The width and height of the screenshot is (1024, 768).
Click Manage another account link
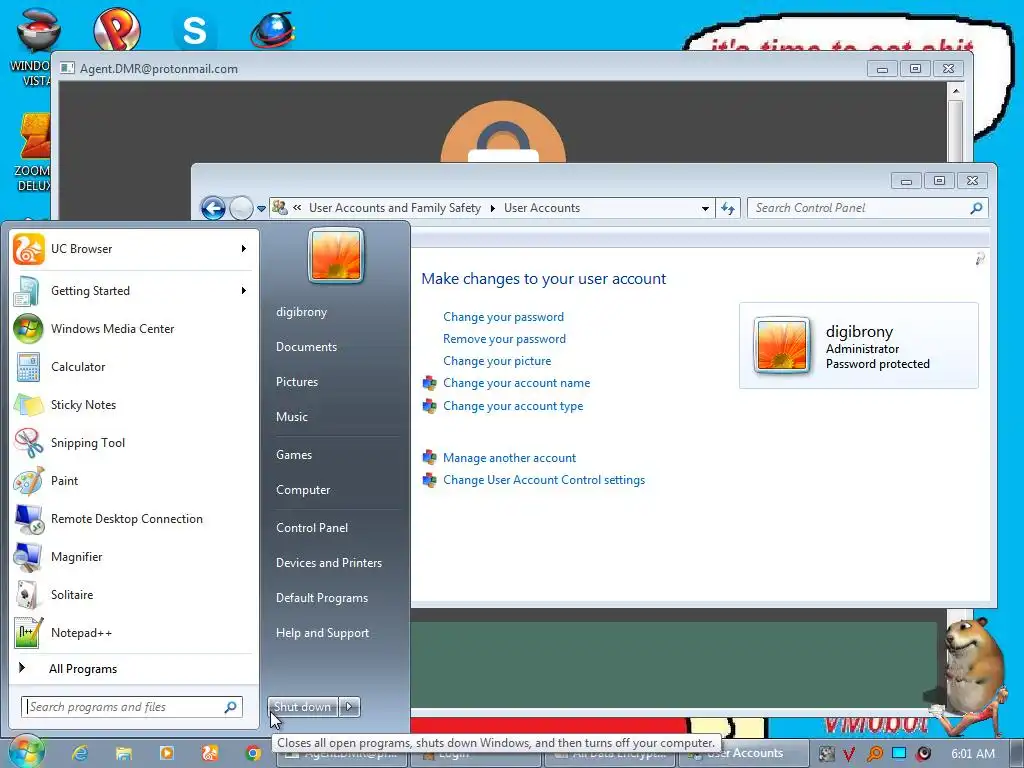(x=509, y=458)
